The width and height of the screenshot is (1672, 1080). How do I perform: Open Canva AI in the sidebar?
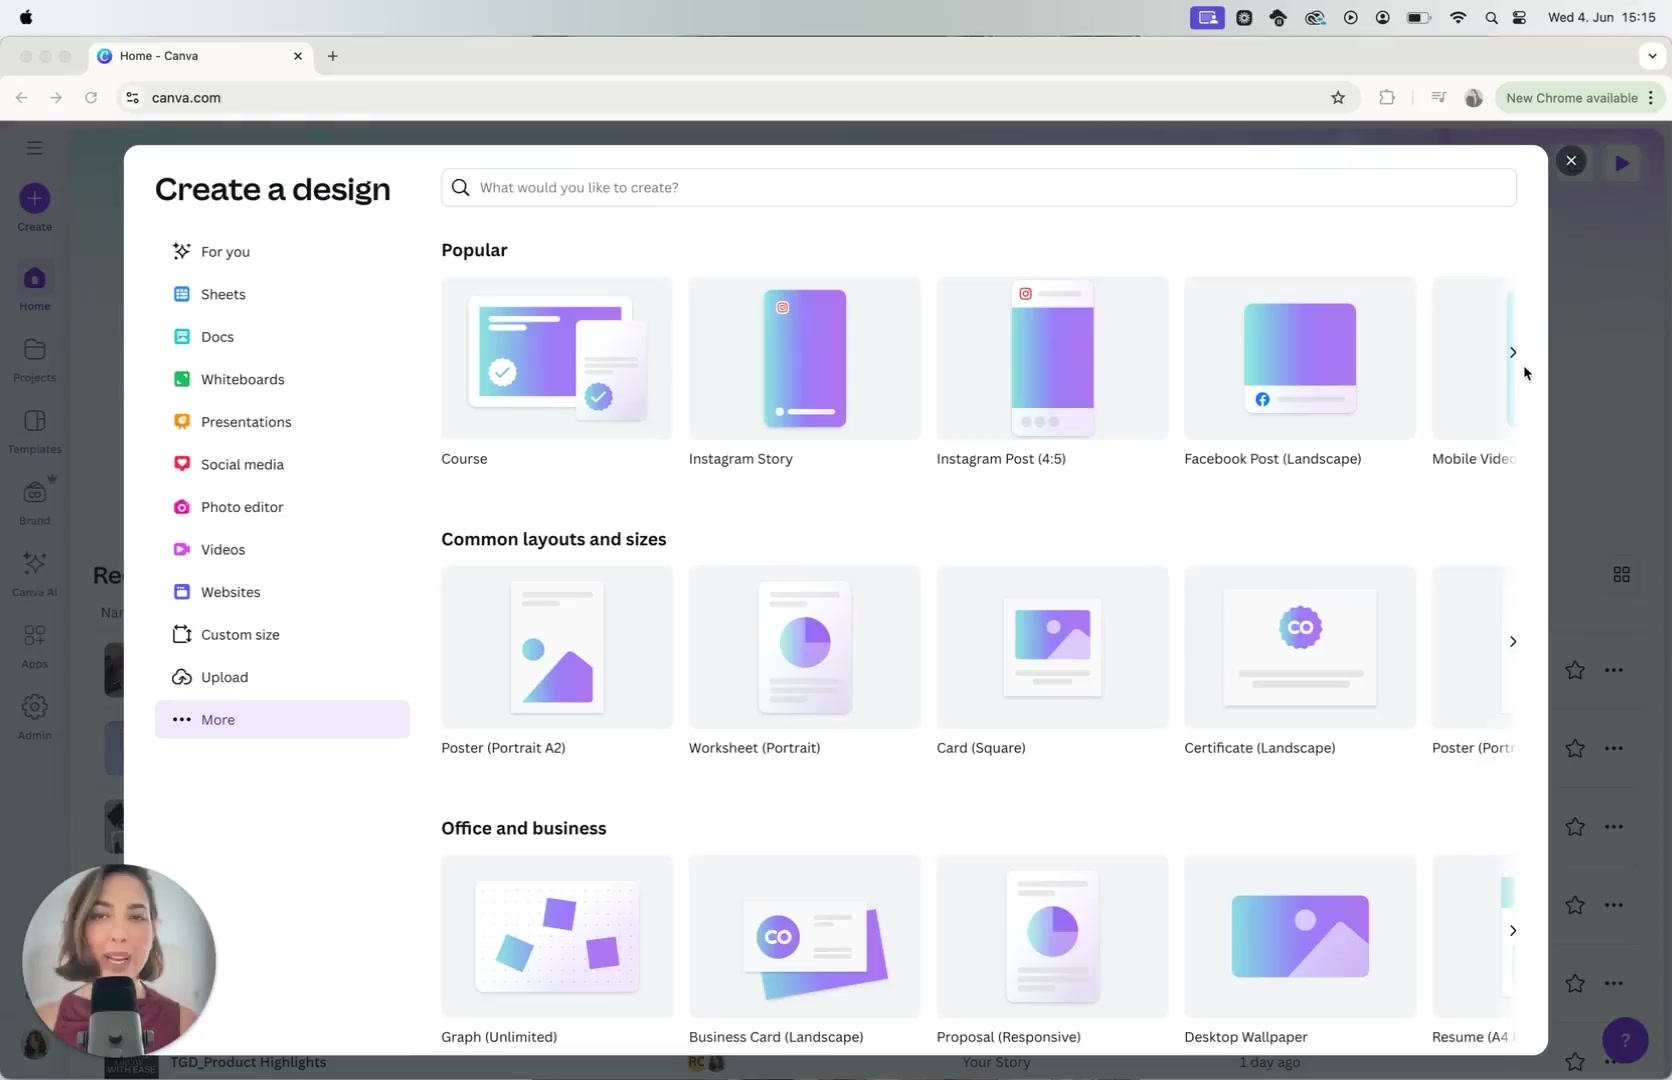(35, 573)
